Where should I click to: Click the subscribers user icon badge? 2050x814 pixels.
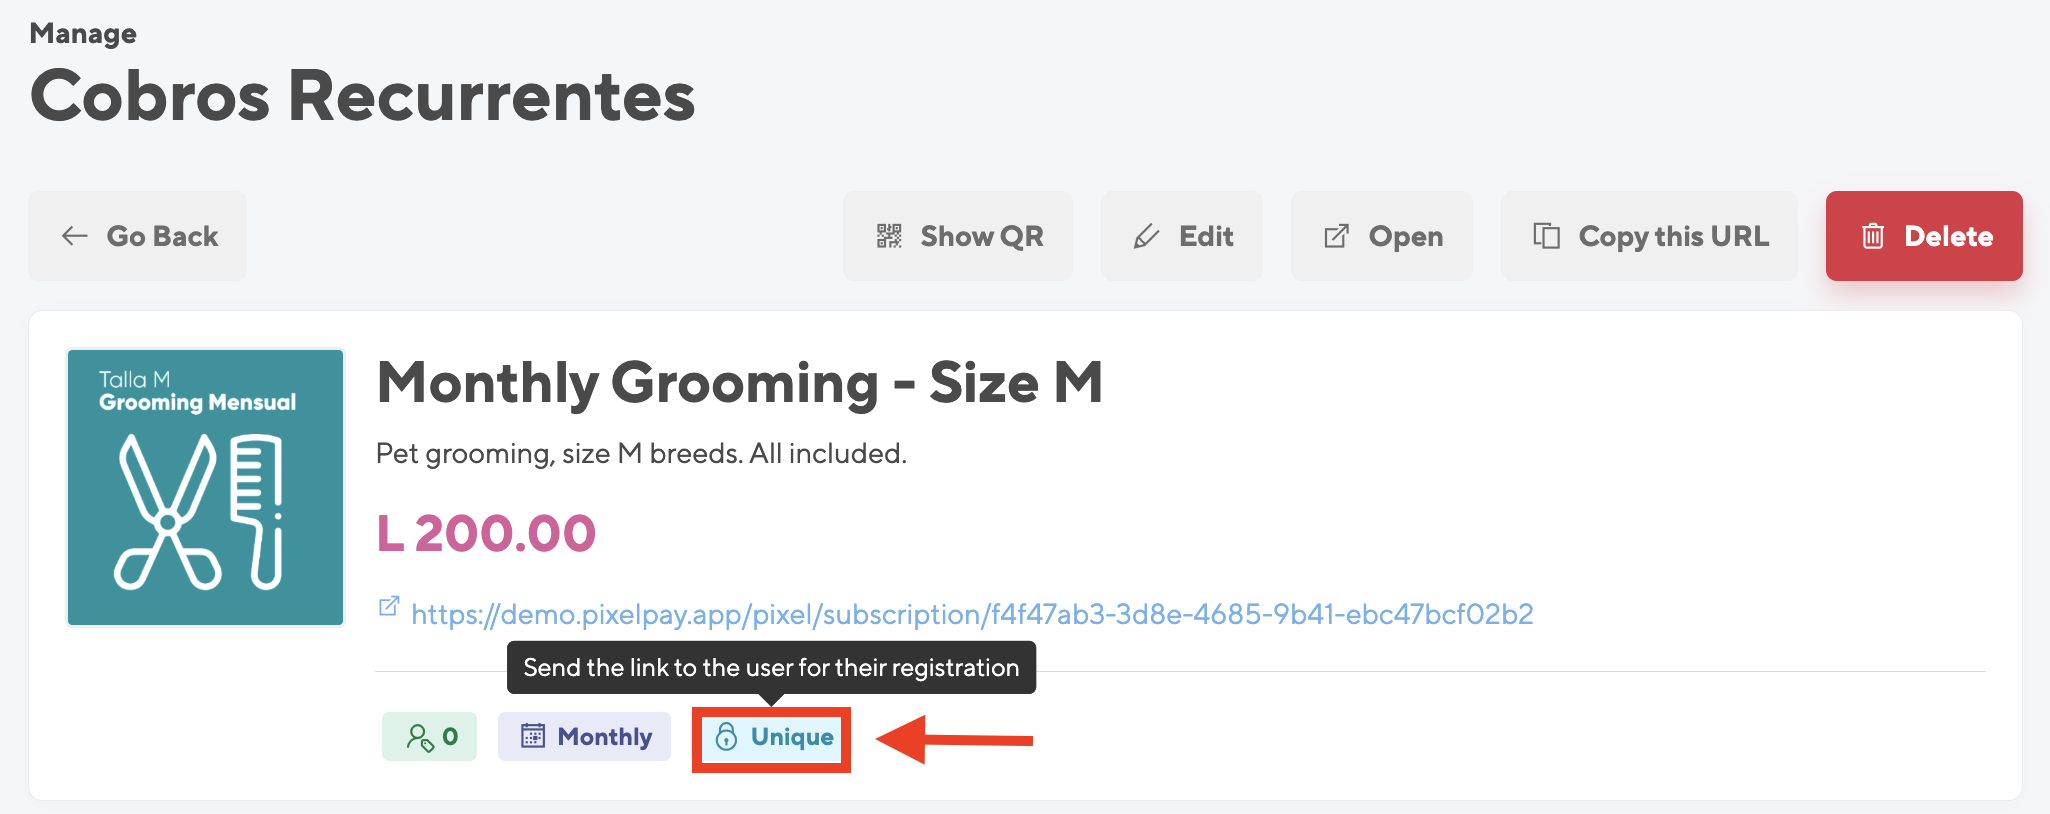[x=430, y=737]
